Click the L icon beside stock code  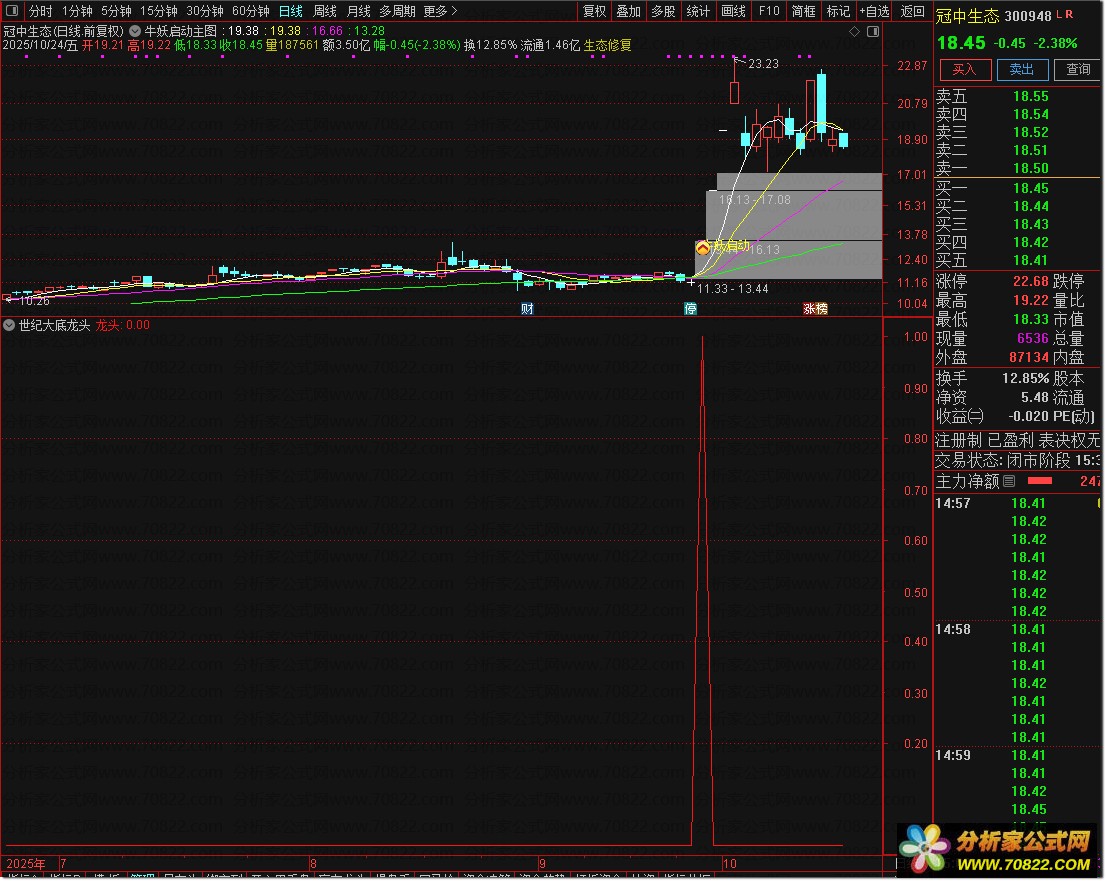pos(1060,14)
